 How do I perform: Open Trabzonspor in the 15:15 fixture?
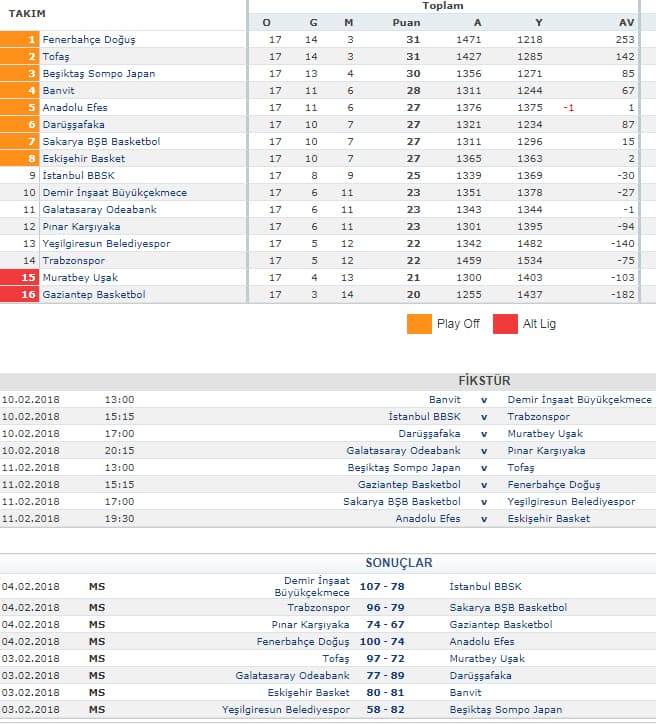pyautogui.click(x=538, y=417)
